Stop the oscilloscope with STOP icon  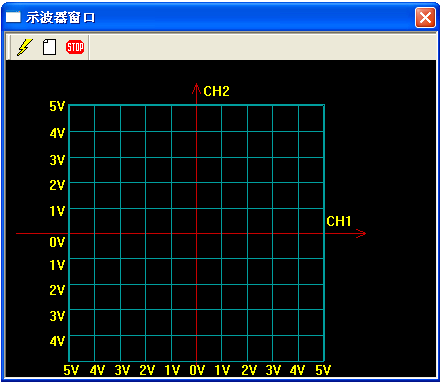(75, 47)
